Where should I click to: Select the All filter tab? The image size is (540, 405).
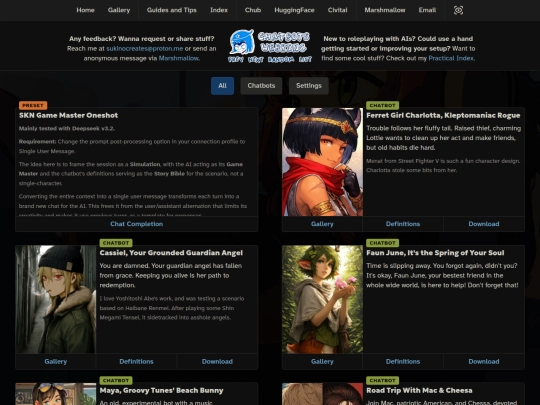coord(222,86)
